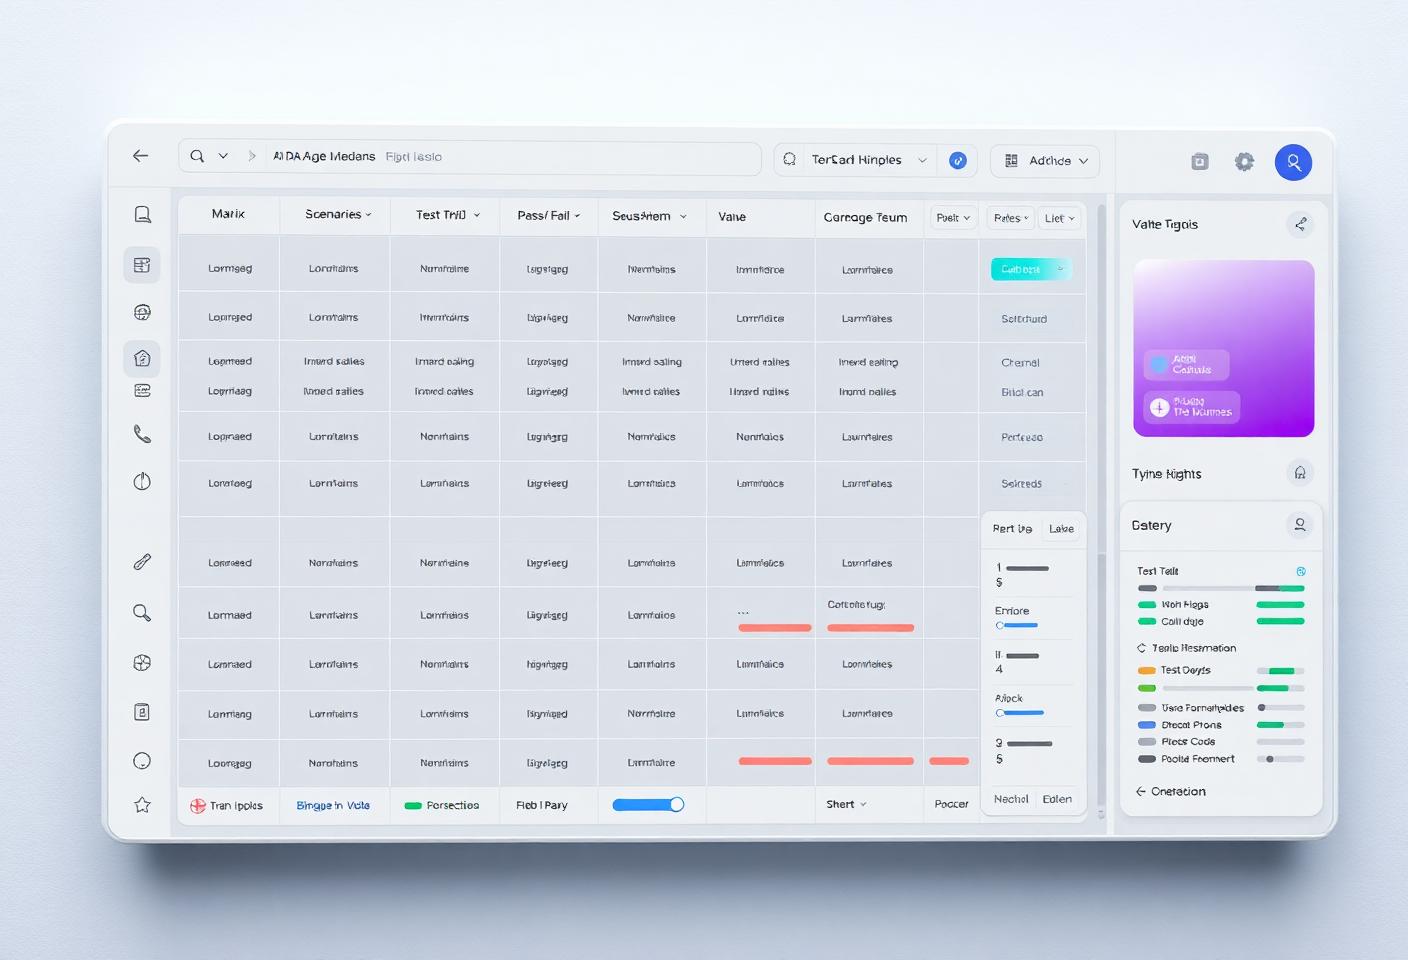Open the Pates dropdown button

tap(1010, 218)
